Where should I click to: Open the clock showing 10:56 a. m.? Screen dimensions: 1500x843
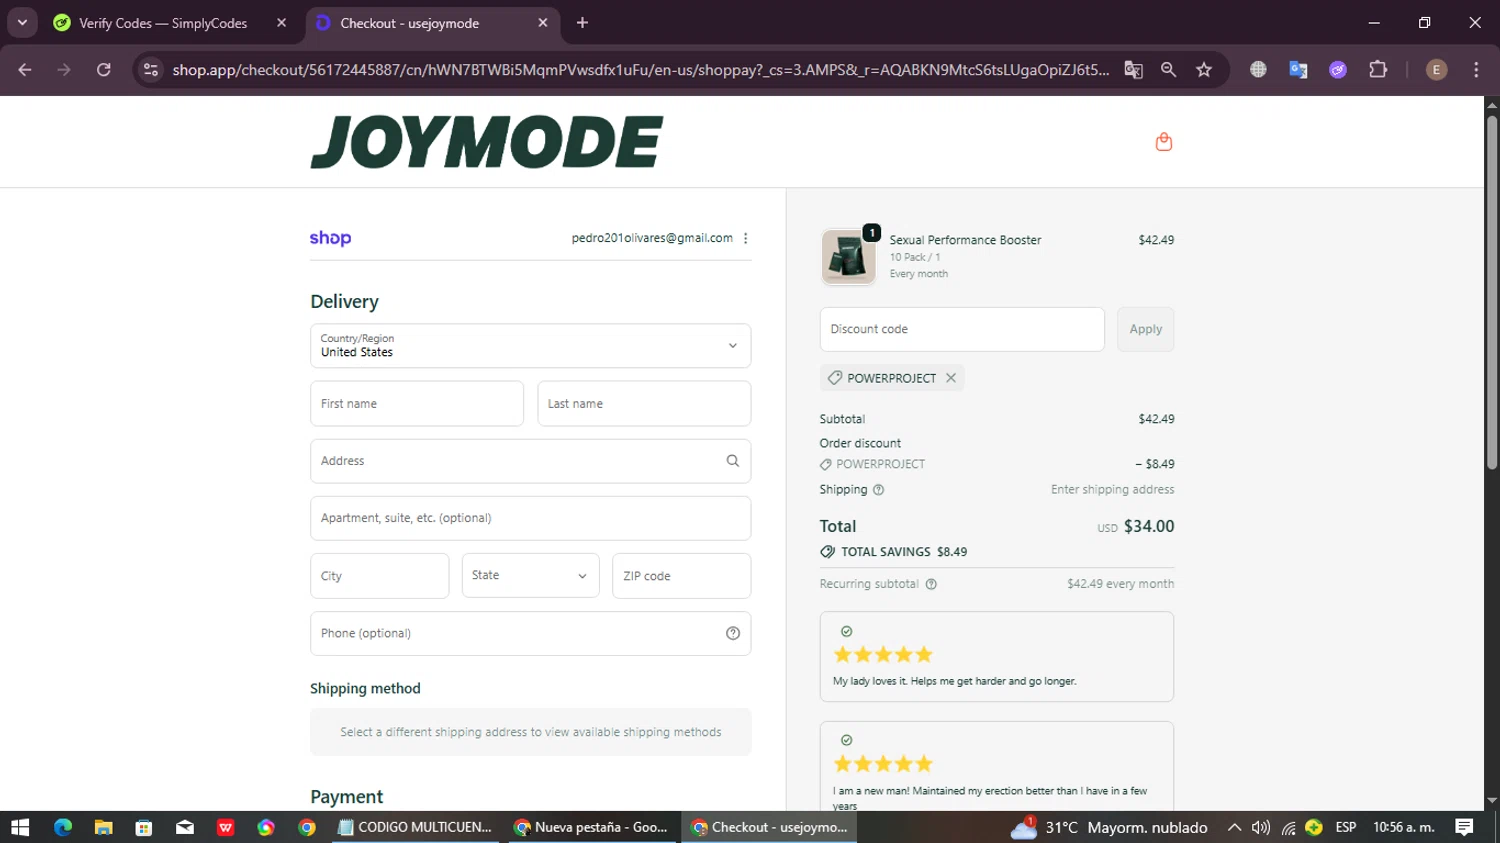click(x=1404, y=827)
